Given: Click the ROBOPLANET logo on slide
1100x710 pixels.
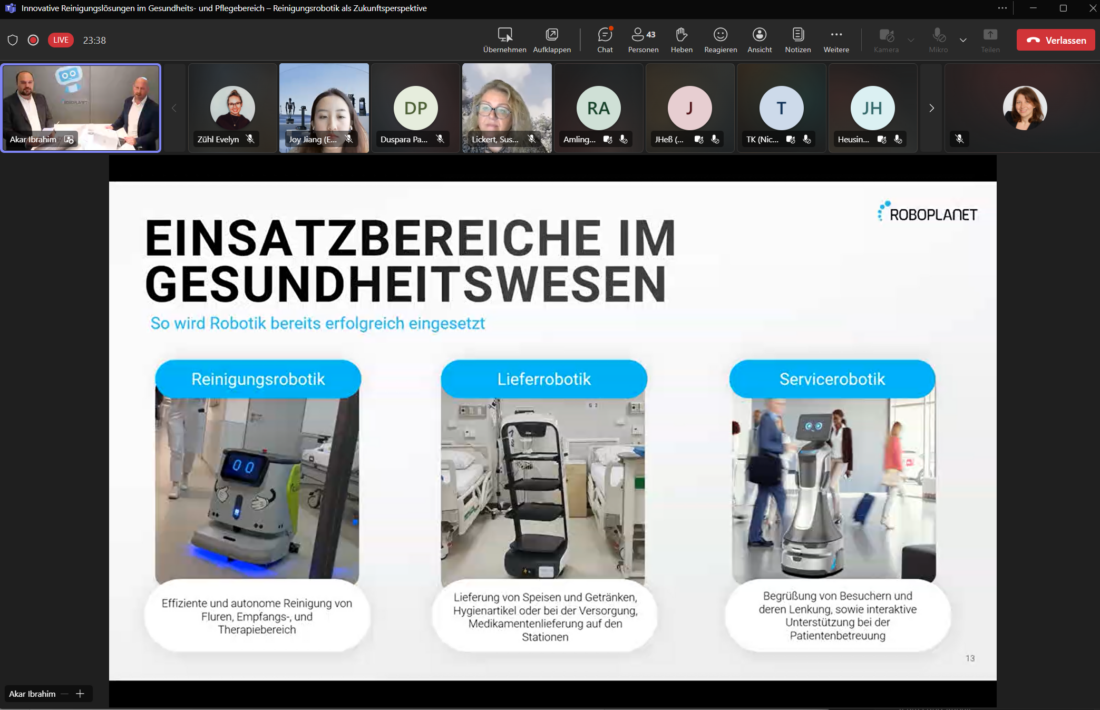Looking at the screenshot, I should click(x=927, y=213).
